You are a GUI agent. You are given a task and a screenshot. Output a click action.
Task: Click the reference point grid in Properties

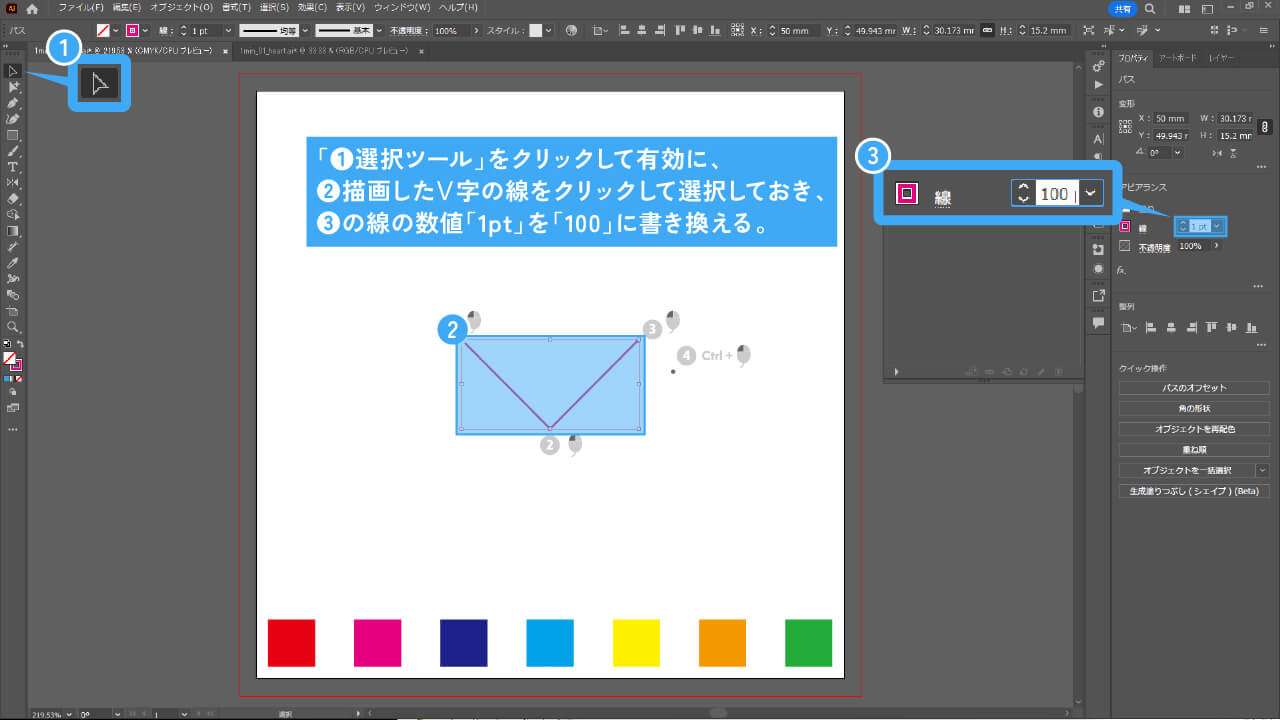(x=1125, y=126)
